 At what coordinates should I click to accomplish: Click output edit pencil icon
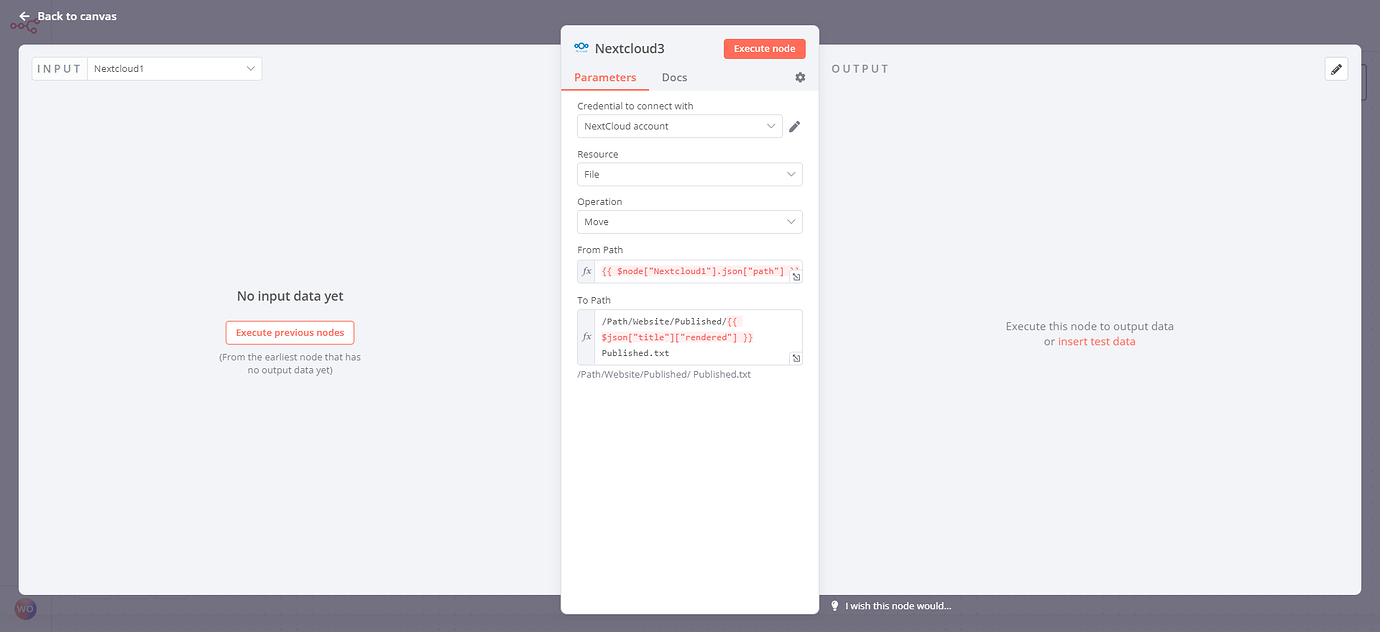tap(1336, 69)
